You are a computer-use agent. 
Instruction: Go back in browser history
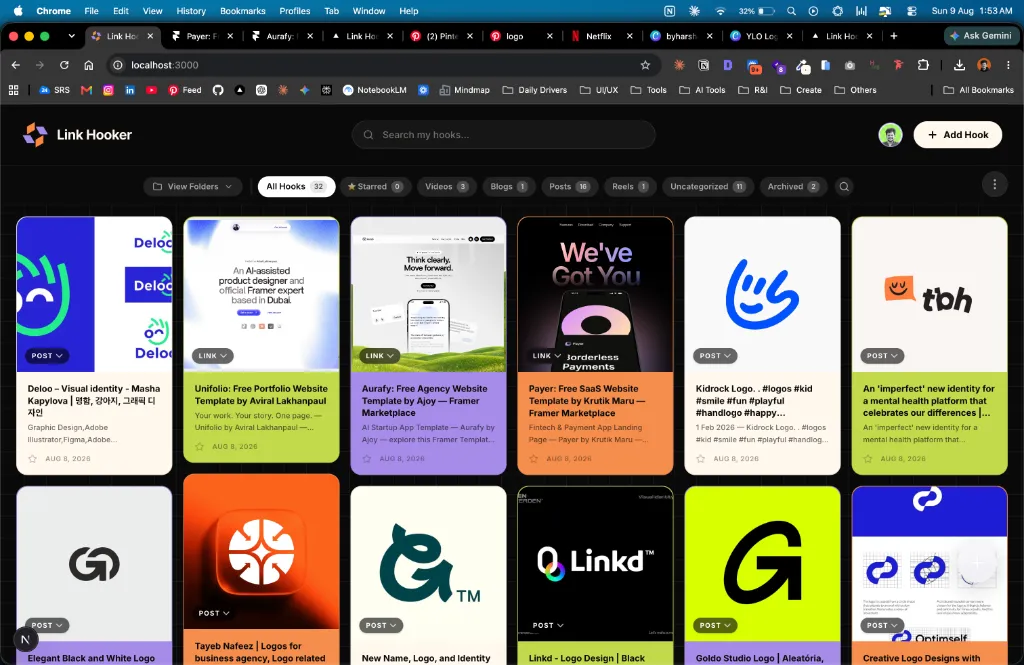(16, 65)
